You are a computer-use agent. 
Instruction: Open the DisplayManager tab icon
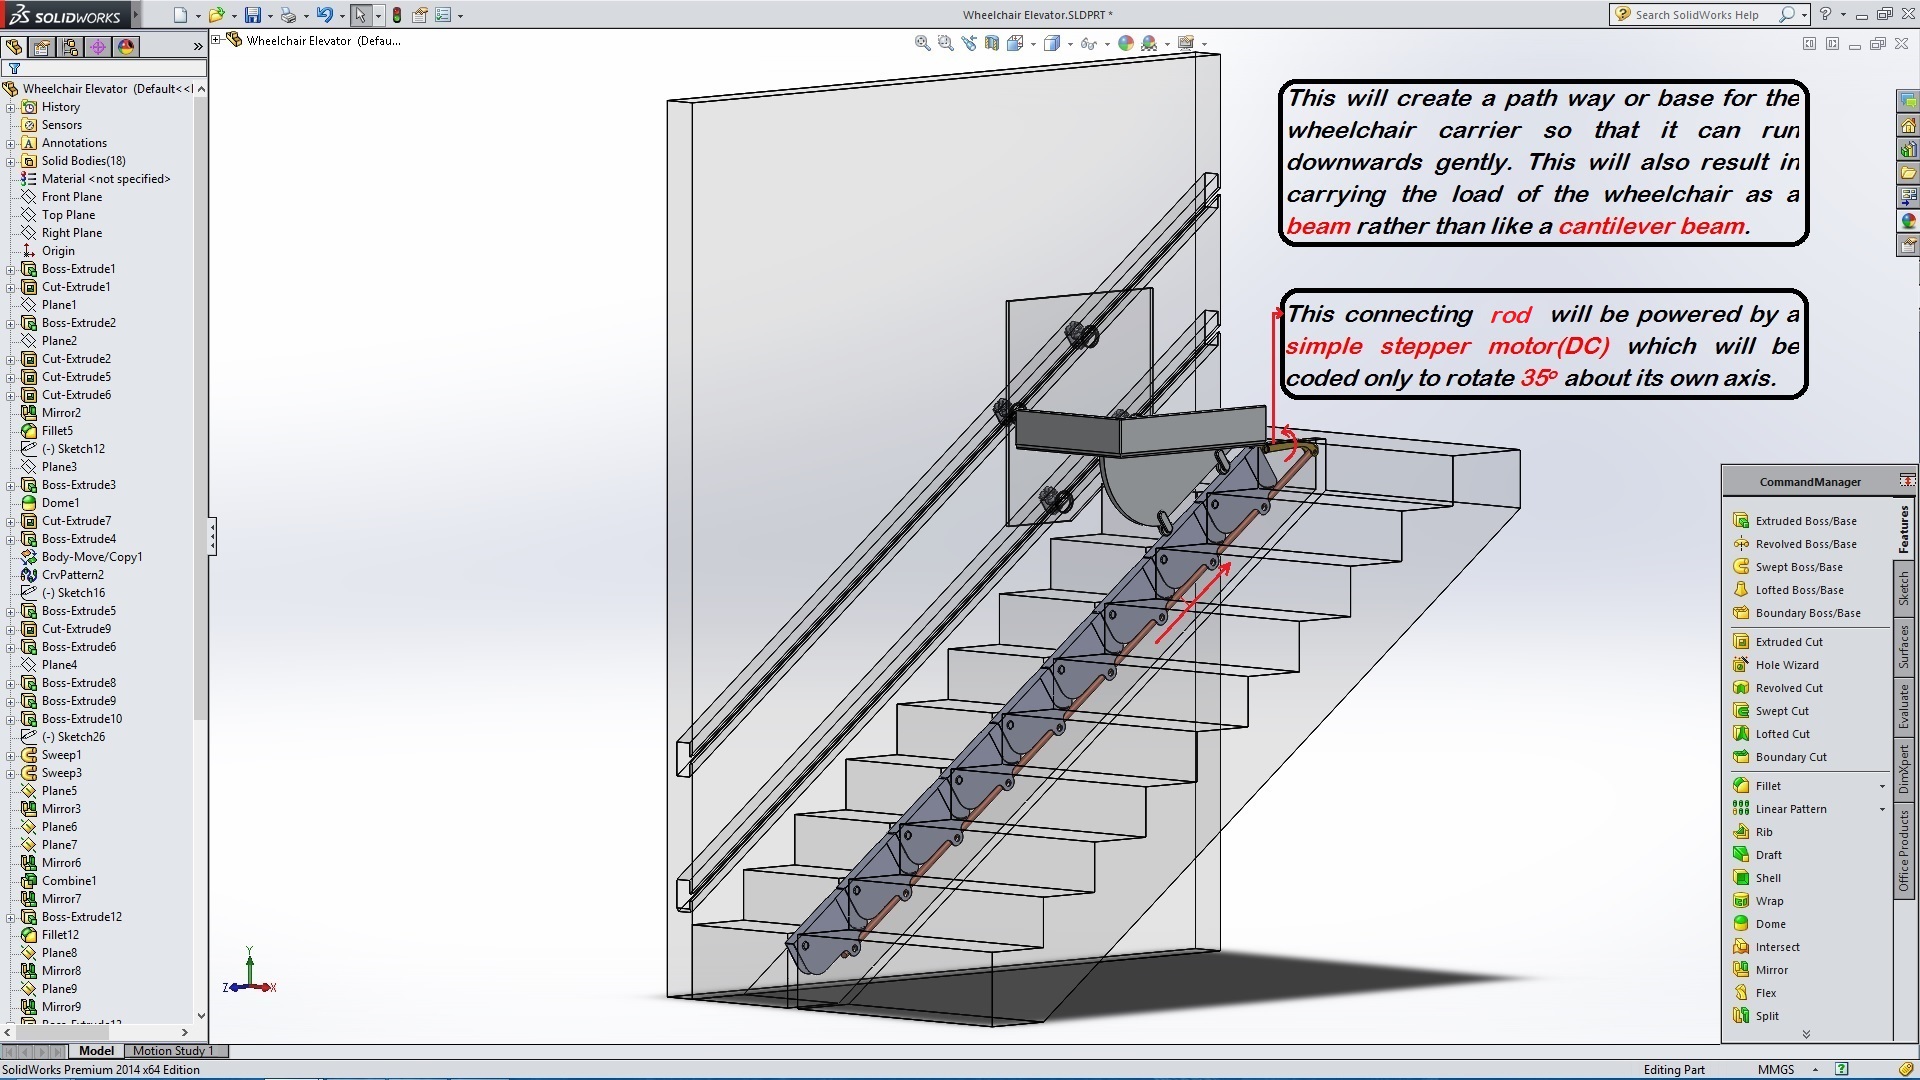pos(126,47)
